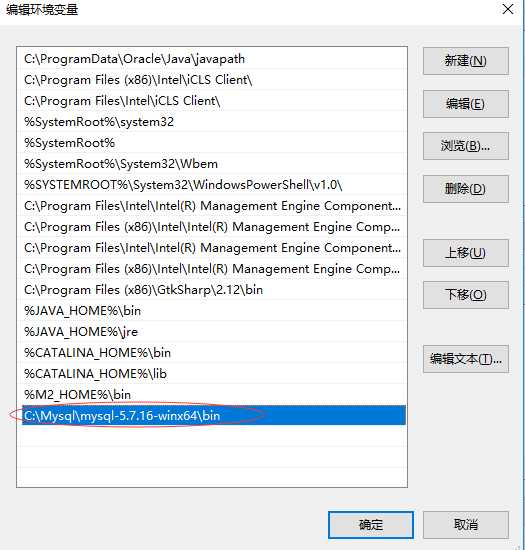Select %JAVA_HOME%\jre entry

pyautogui.click(x=214, y=332)
